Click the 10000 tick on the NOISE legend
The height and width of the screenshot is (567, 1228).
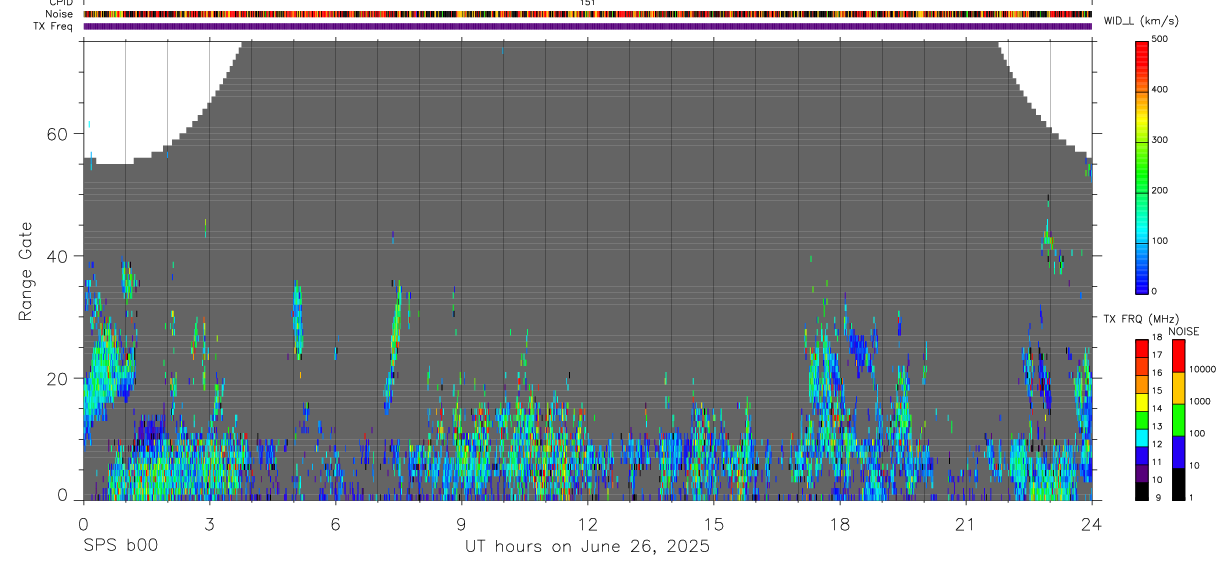pos(1204,369)
